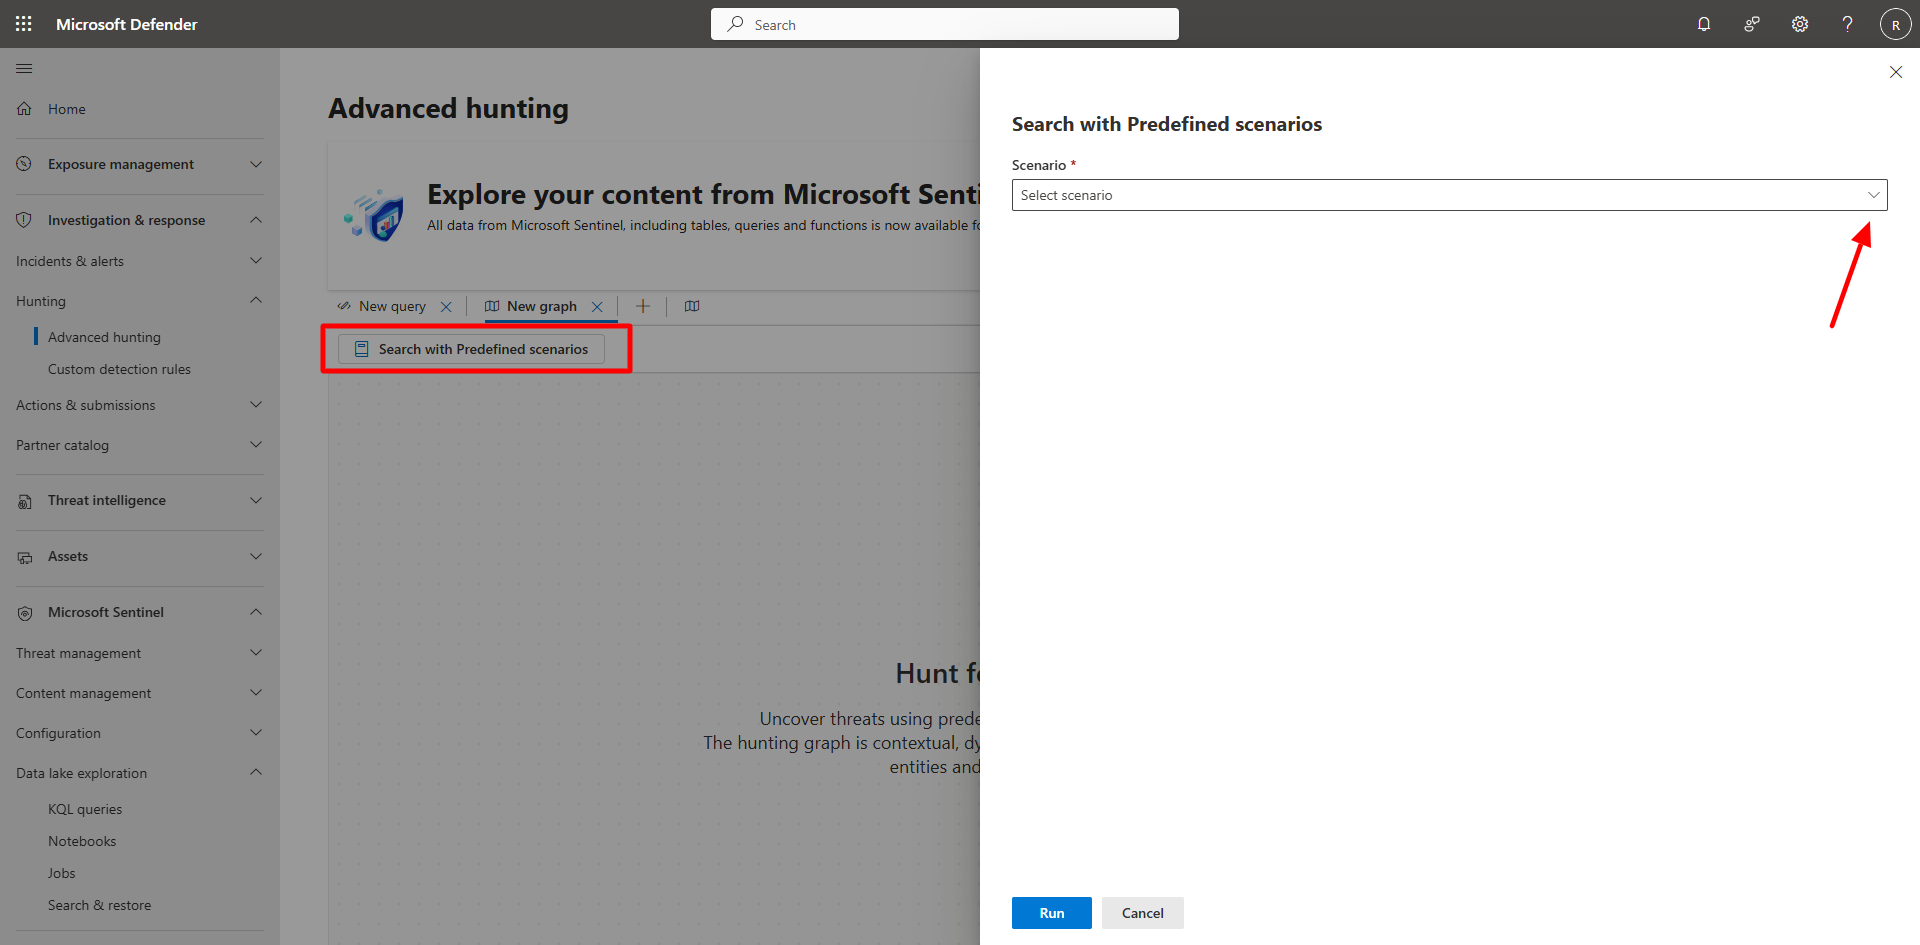Screen dimensions: 1920x945
Task: Open Search & restore
Action: coord(99,905)
